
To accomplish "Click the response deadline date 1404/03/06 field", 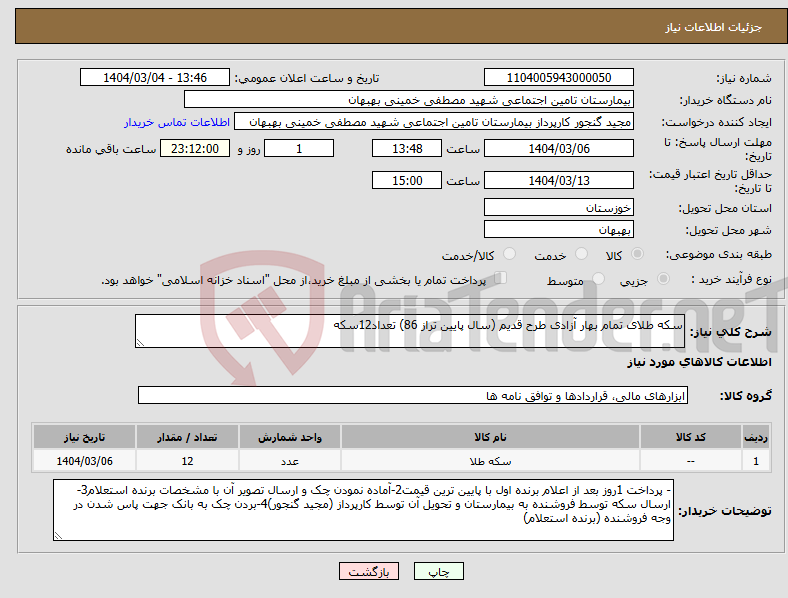I will pyautogui.click(x=558, y=148).
